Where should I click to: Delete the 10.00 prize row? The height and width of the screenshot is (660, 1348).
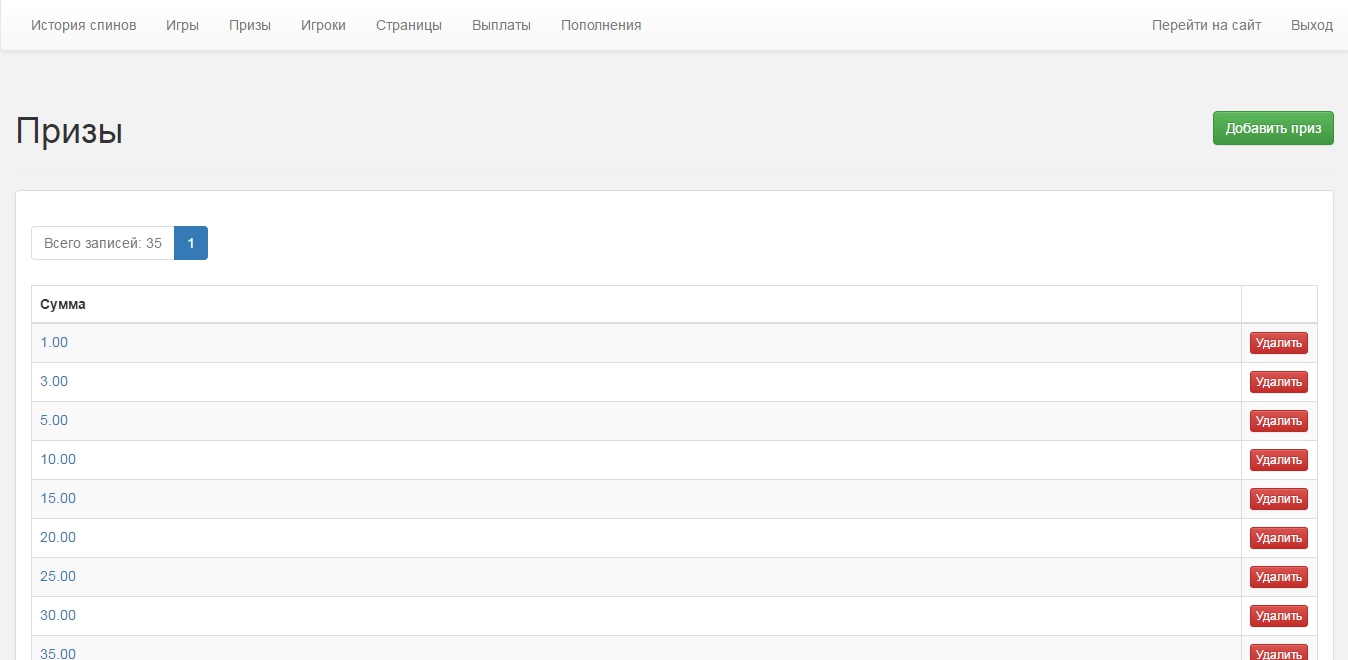(1278, 460)
